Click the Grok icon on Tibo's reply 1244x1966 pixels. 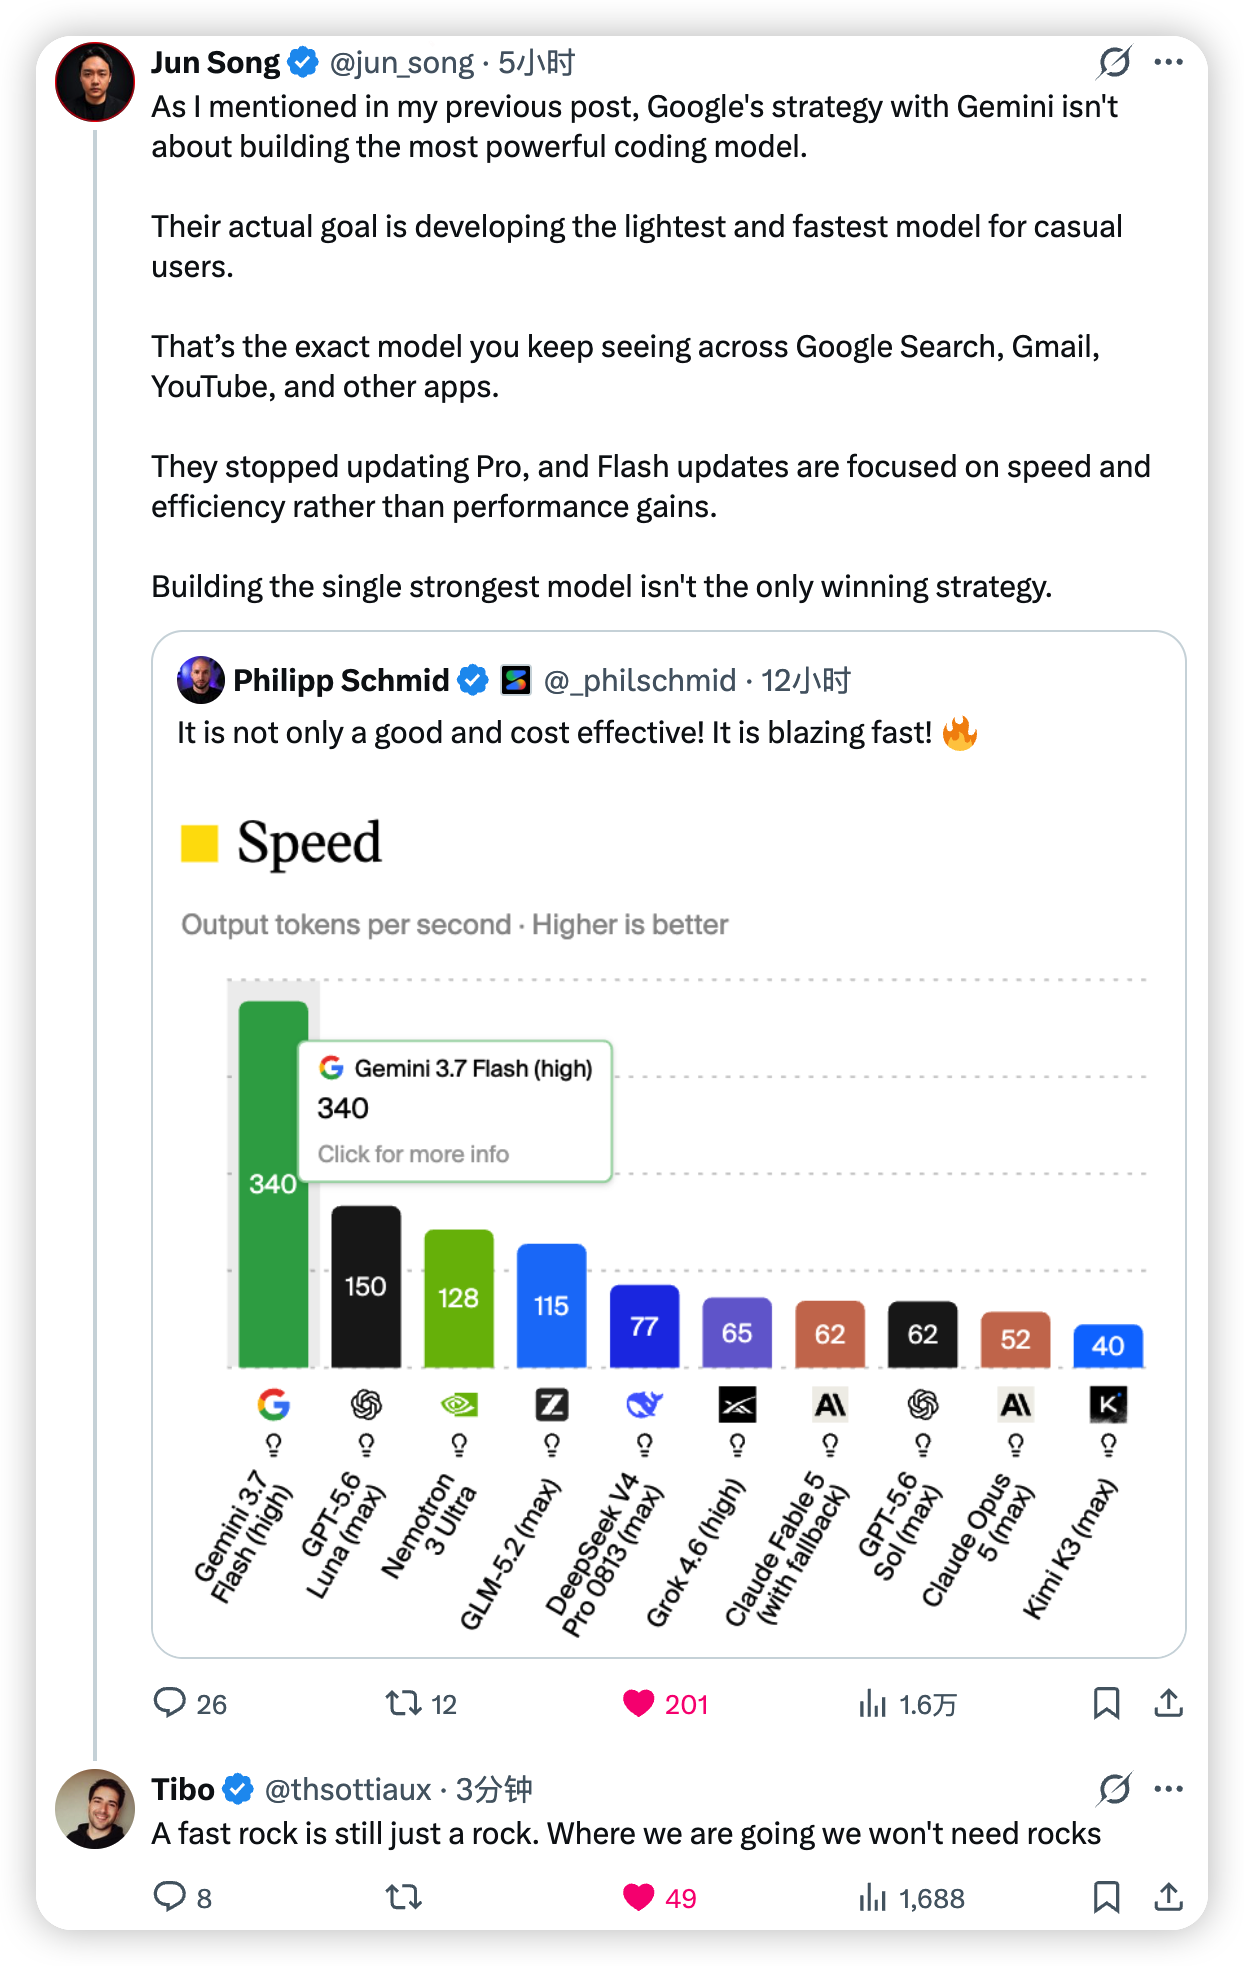[x=1114, y=1789]
